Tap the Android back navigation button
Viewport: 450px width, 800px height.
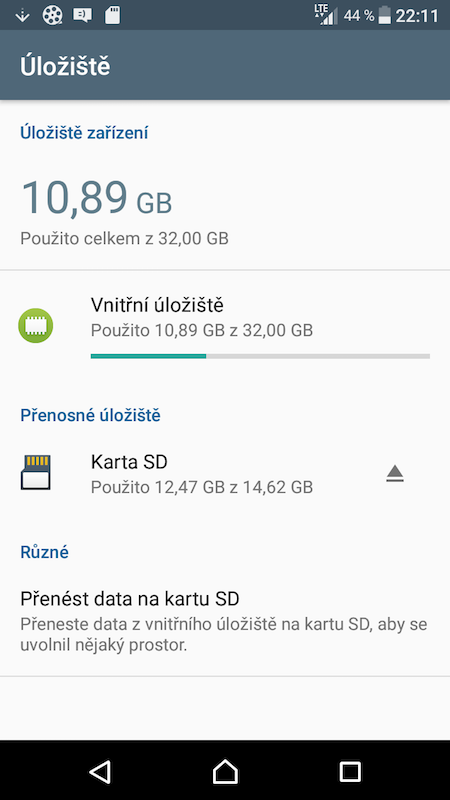[100, 771]
